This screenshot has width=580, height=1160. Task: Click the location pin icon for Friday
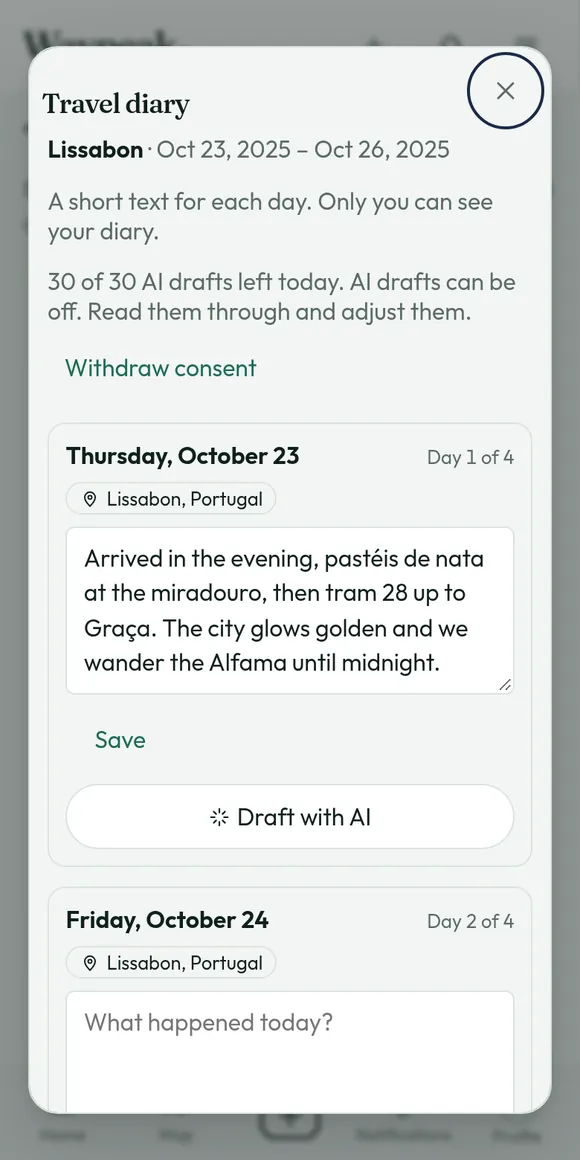(x=90, y=963)
